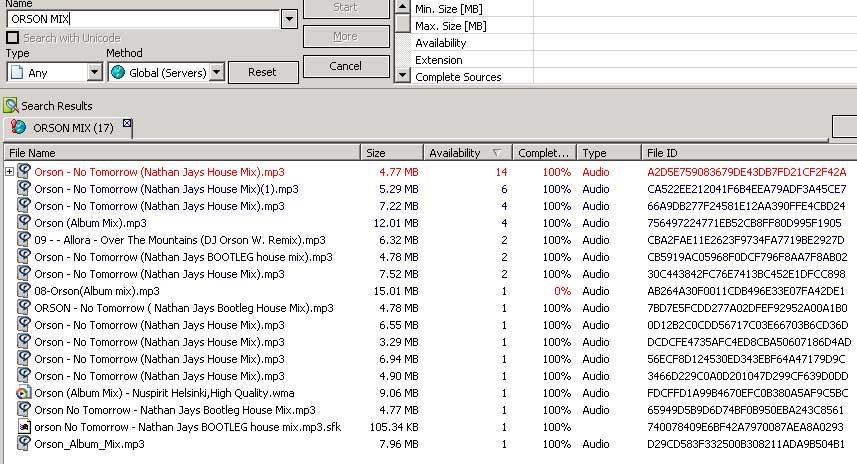The height and width of the screenshot is (464, 857).
Task: Click the More results button
Action: pyautogui.click(x=346, y=37)
